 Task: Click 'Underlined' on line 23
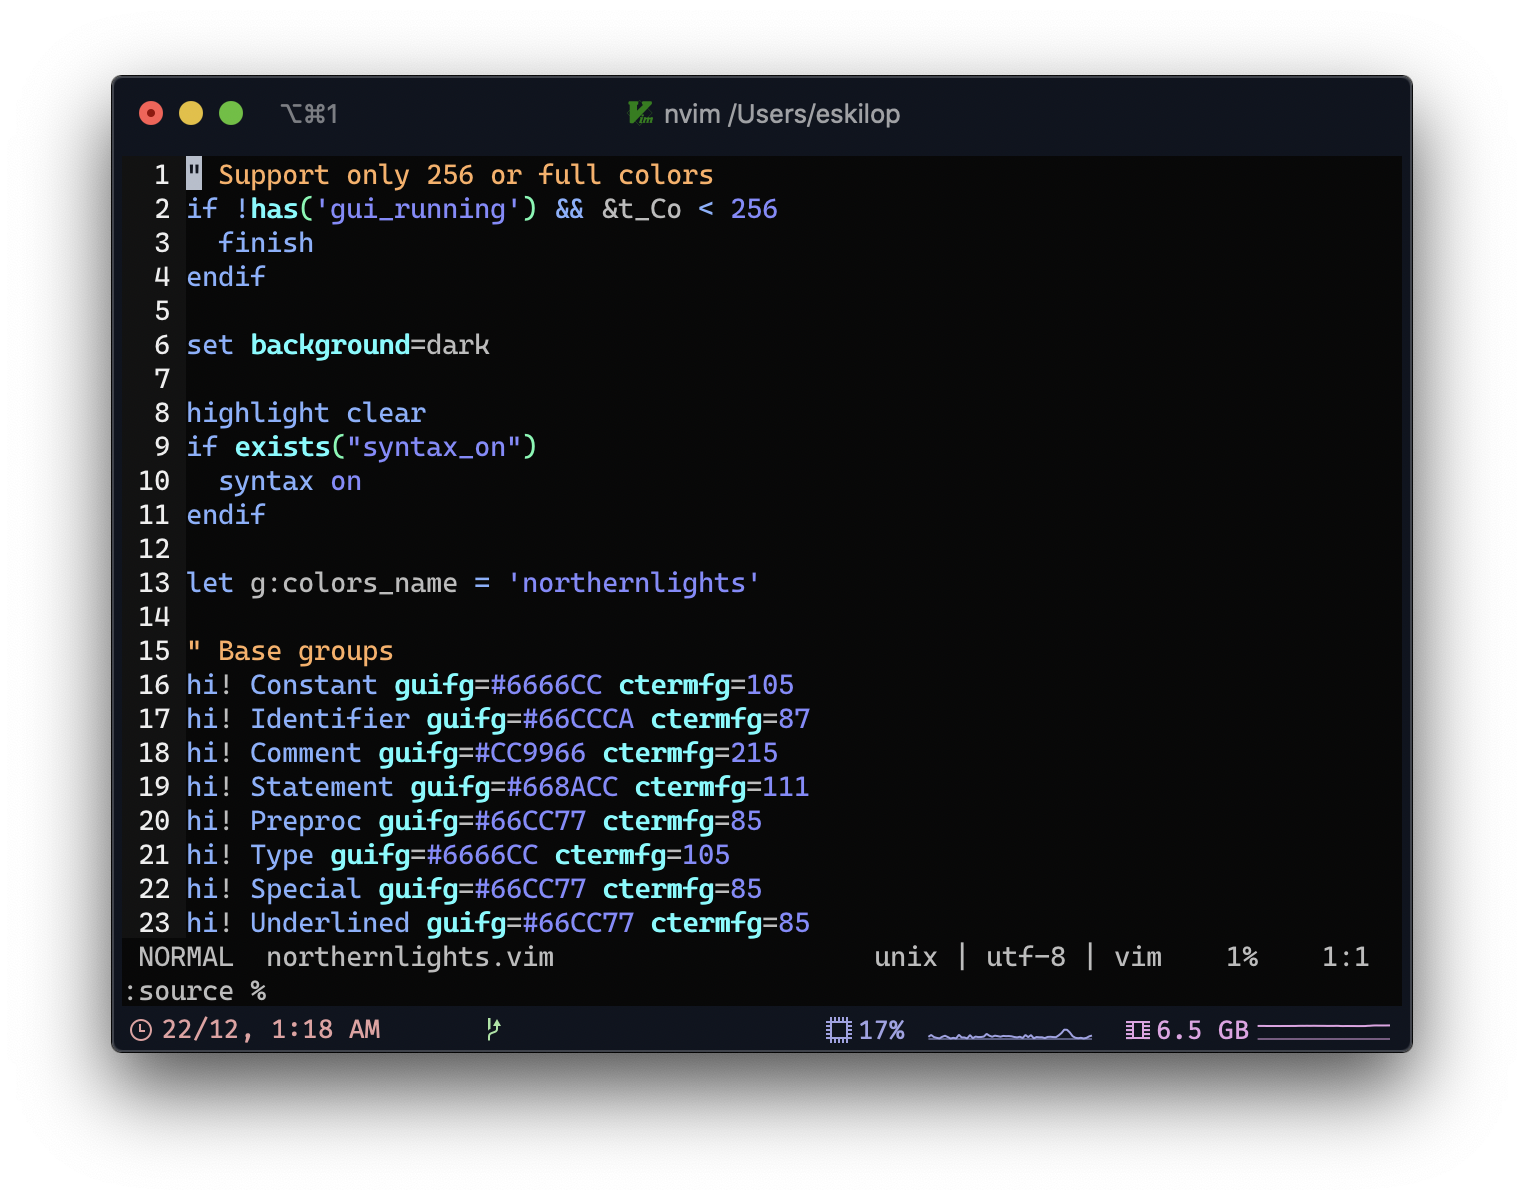(x=330, y=923)
